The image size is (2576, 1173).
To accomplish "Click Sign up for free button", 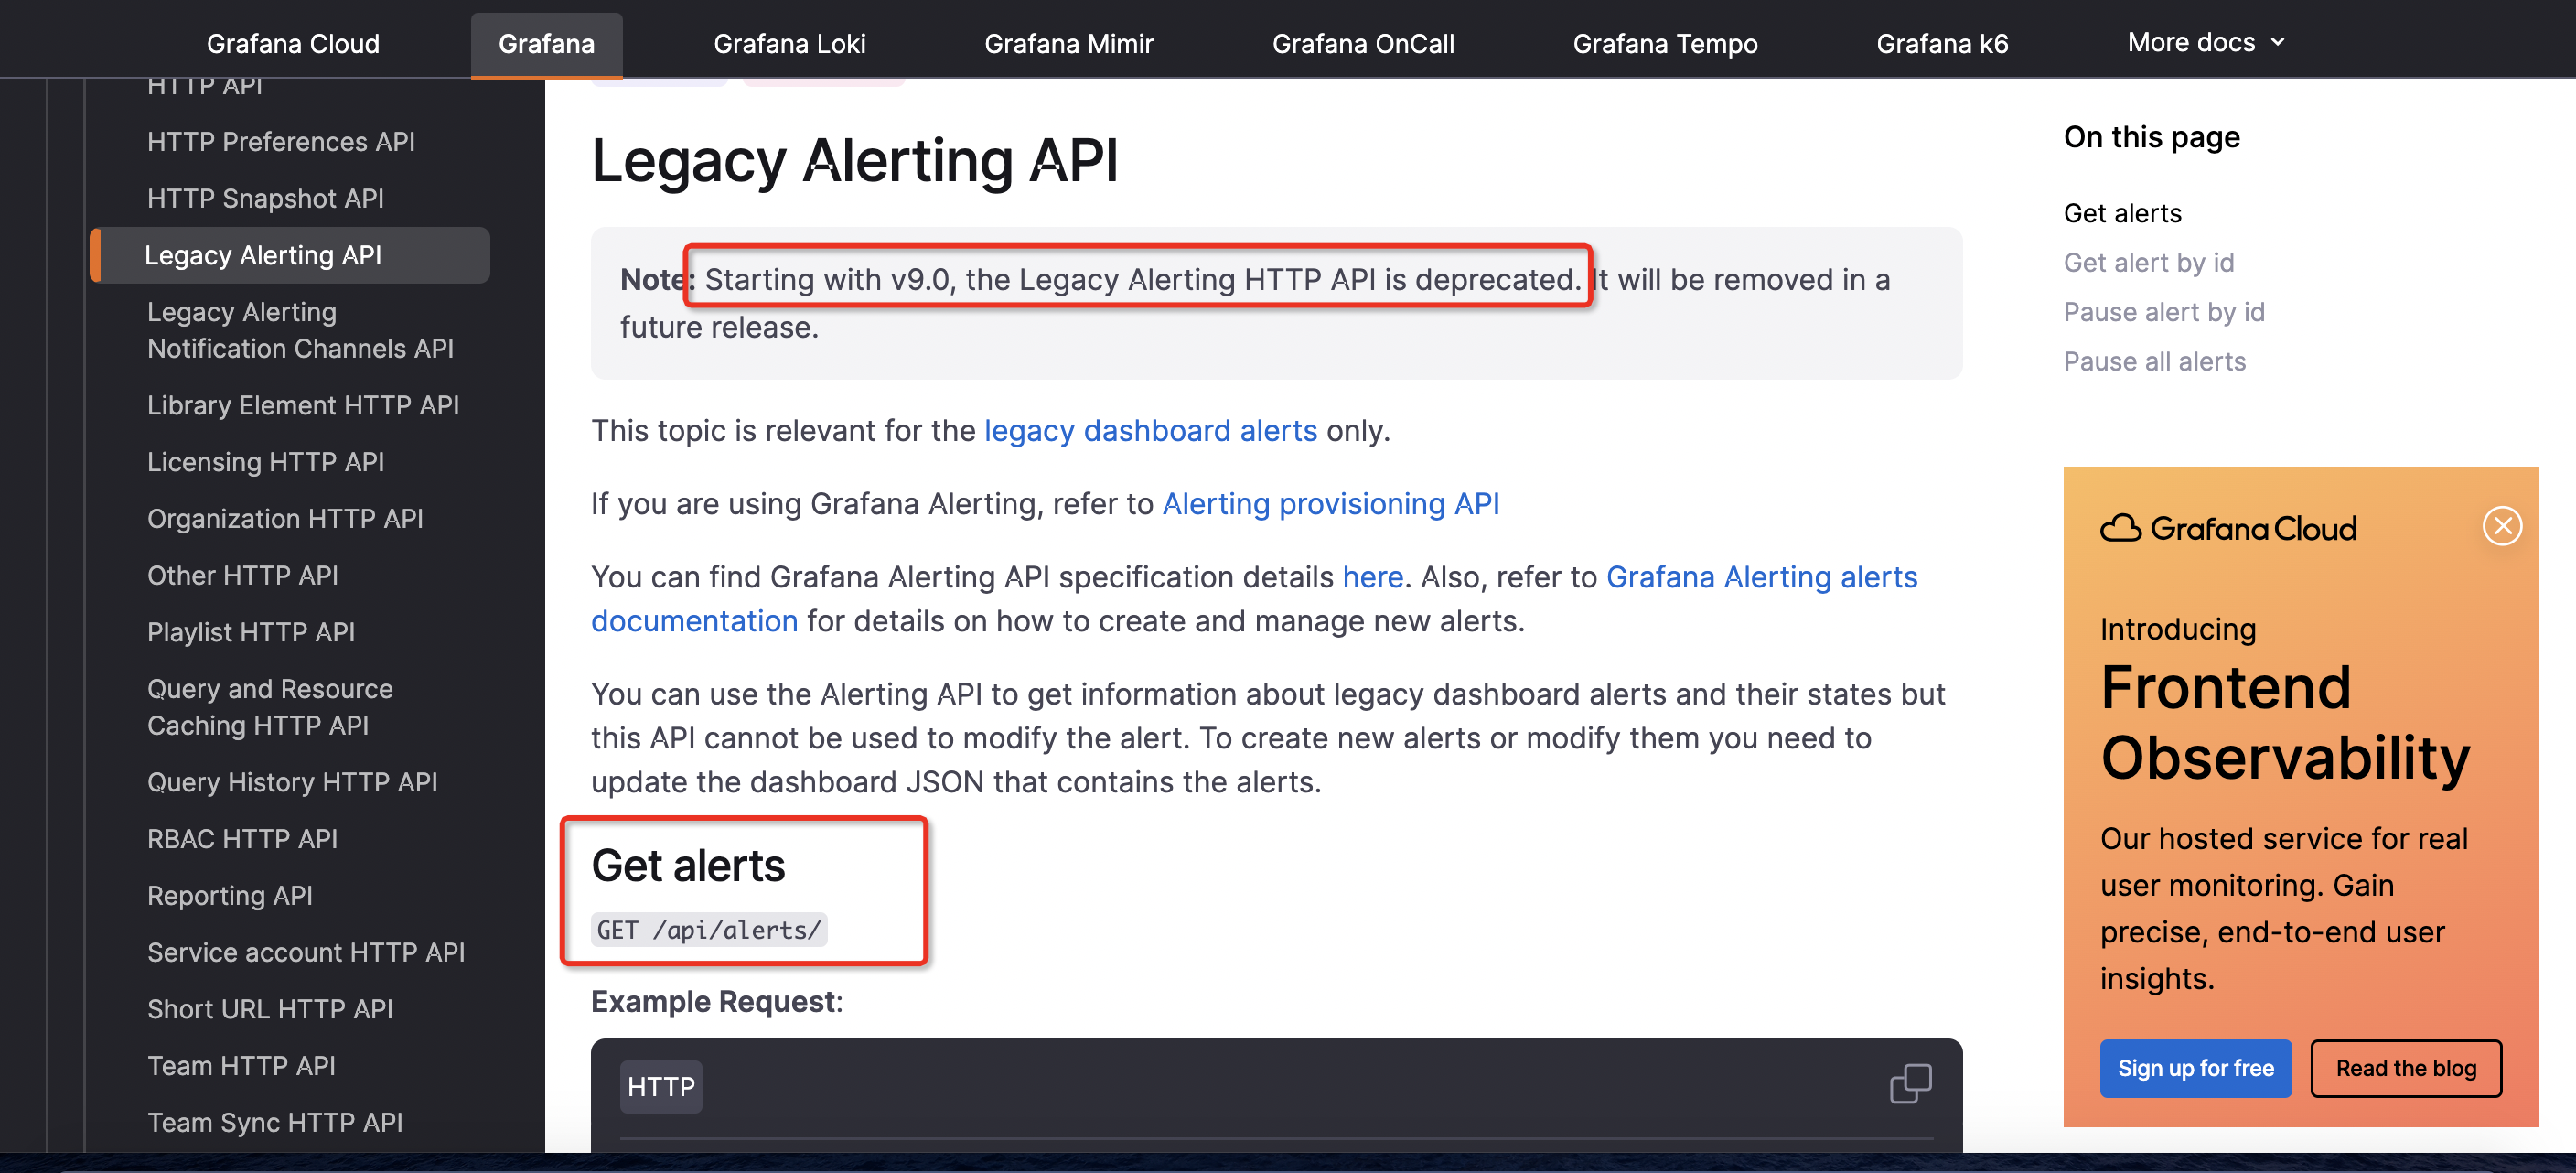I will click(x=2195, y=1068).
